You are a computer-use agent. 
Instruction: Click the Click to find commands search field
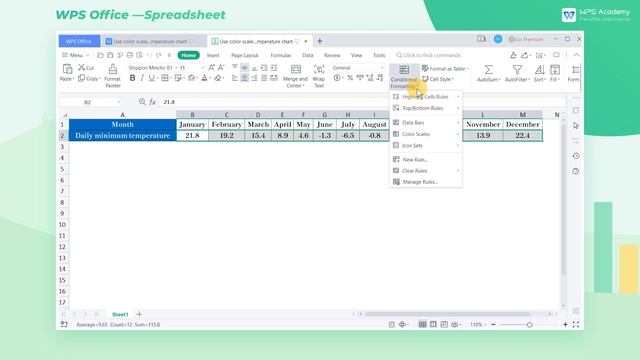[x=429, y=55]
